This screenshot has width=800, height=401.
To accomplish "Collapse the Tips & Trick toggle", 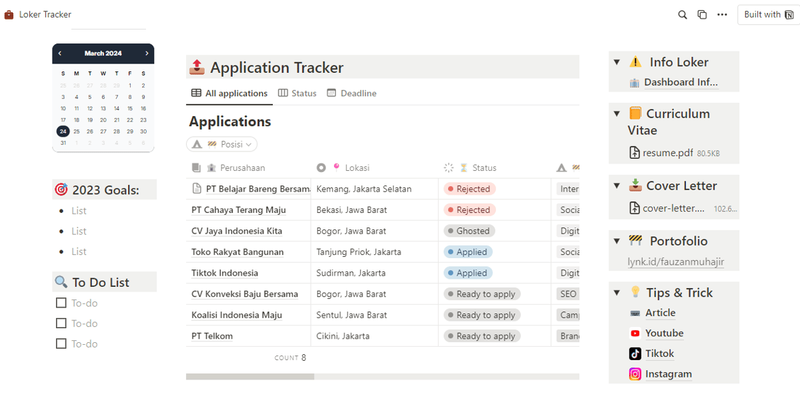I will click(x=617, y=293).
